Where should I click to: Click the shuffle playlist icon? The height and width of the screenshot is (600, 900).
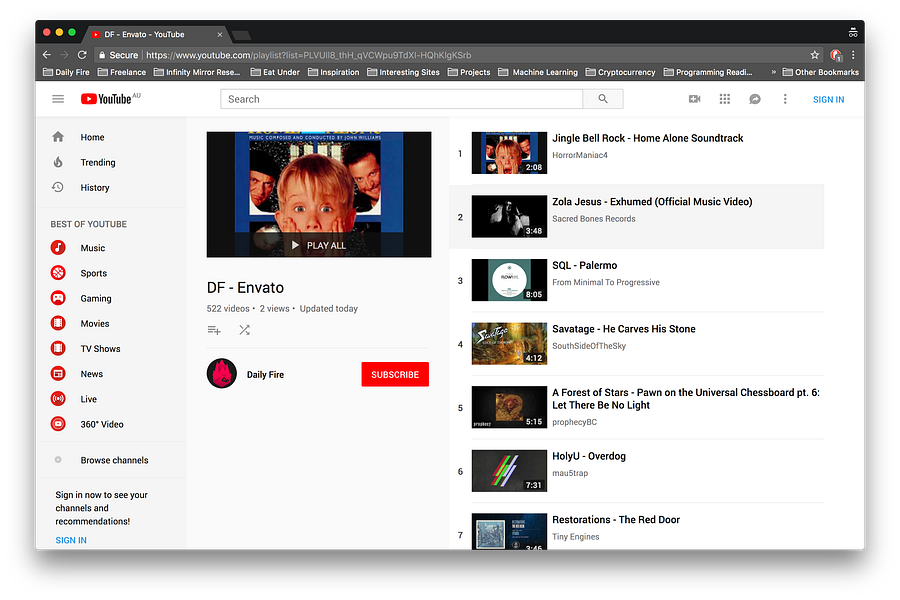[x=245, y=330]
